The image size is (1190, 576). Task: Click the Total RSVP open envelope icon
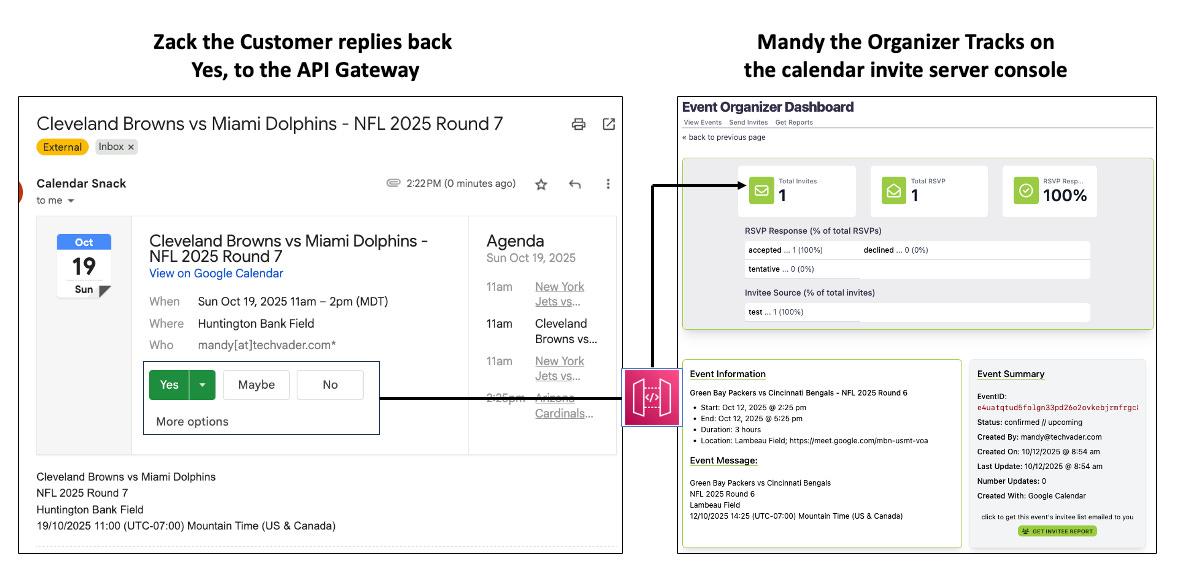893,191
